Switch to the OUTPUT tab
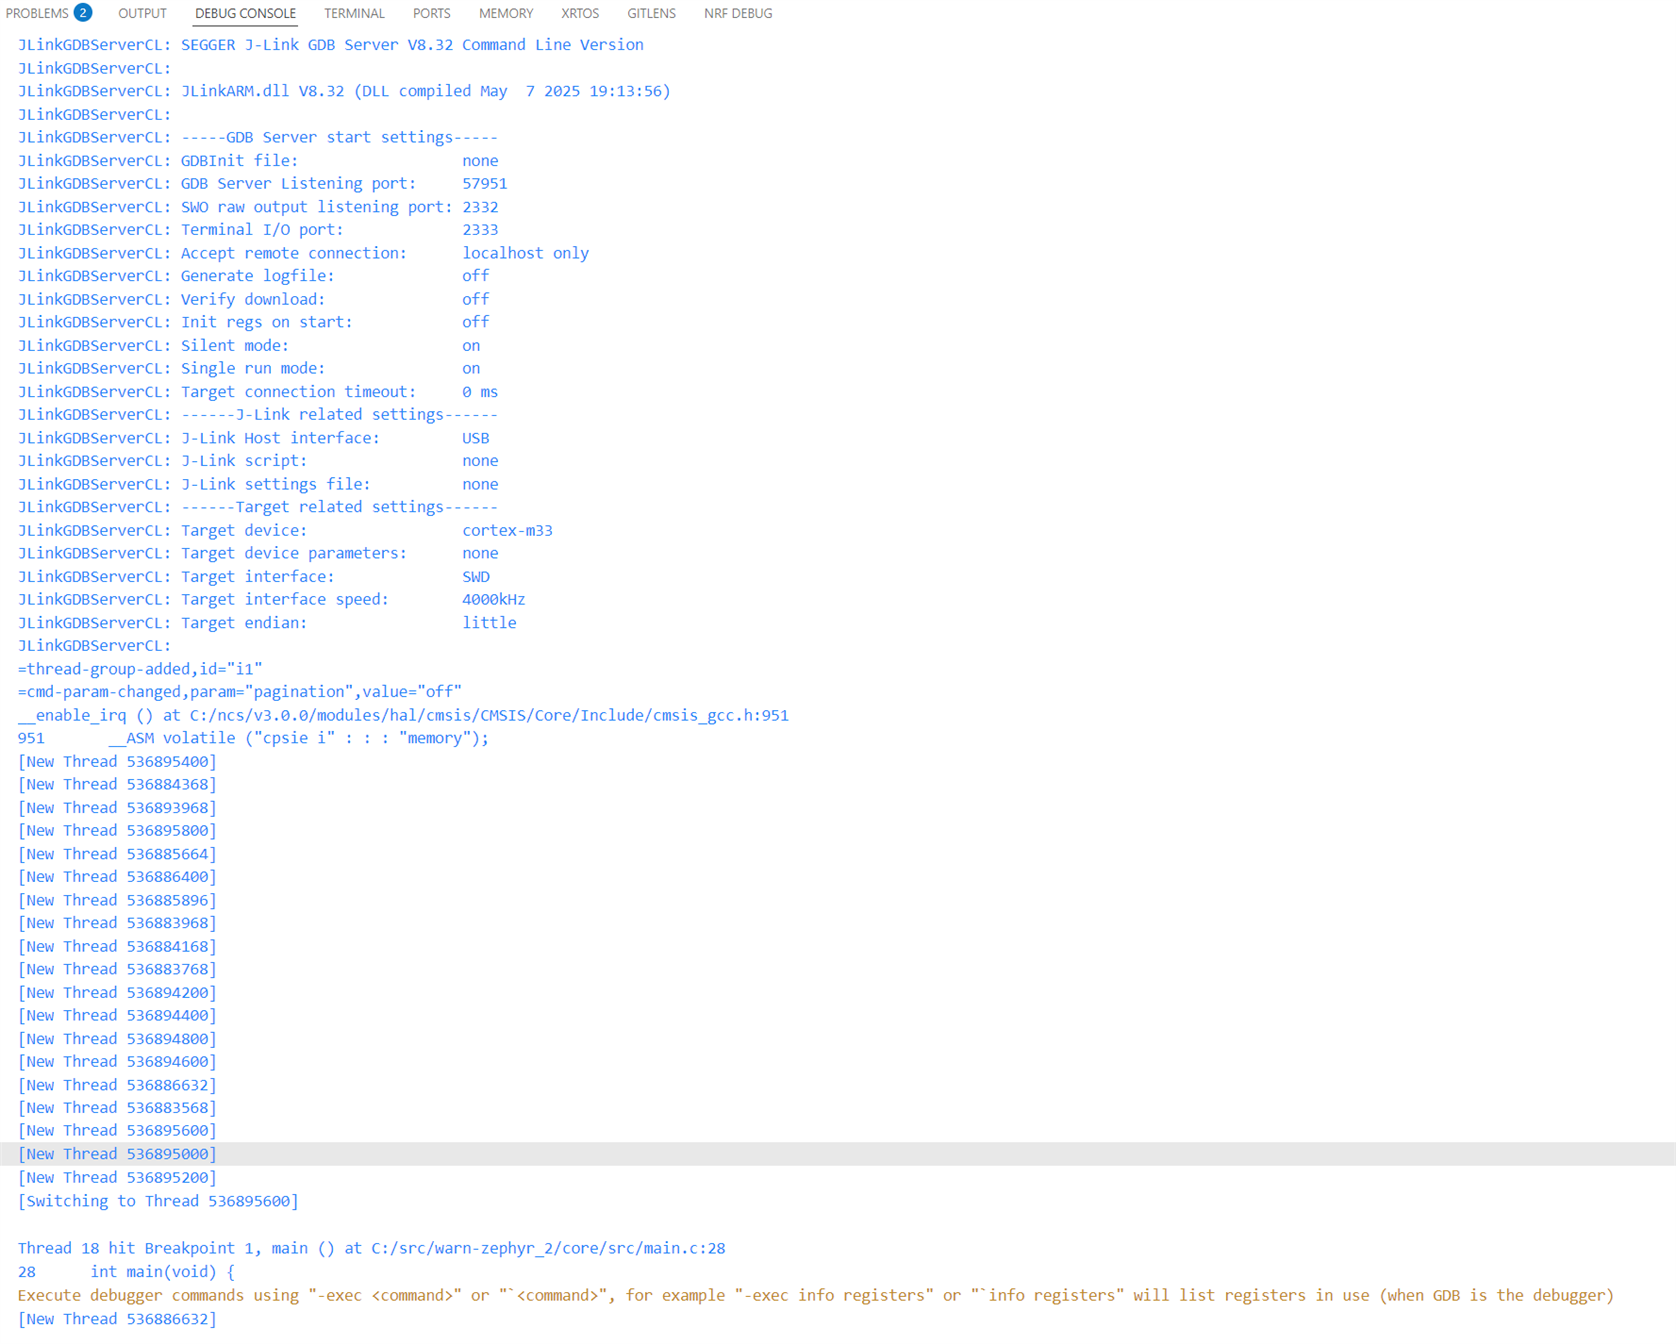This screenshot has height=1344, width=1676. [142, 13]
